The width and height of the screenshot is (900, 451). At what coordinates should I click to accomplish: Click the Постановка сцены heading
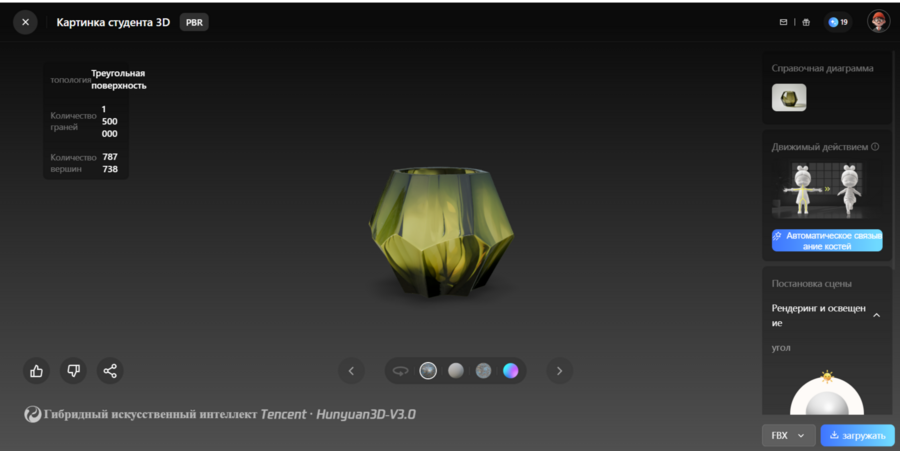811,284
